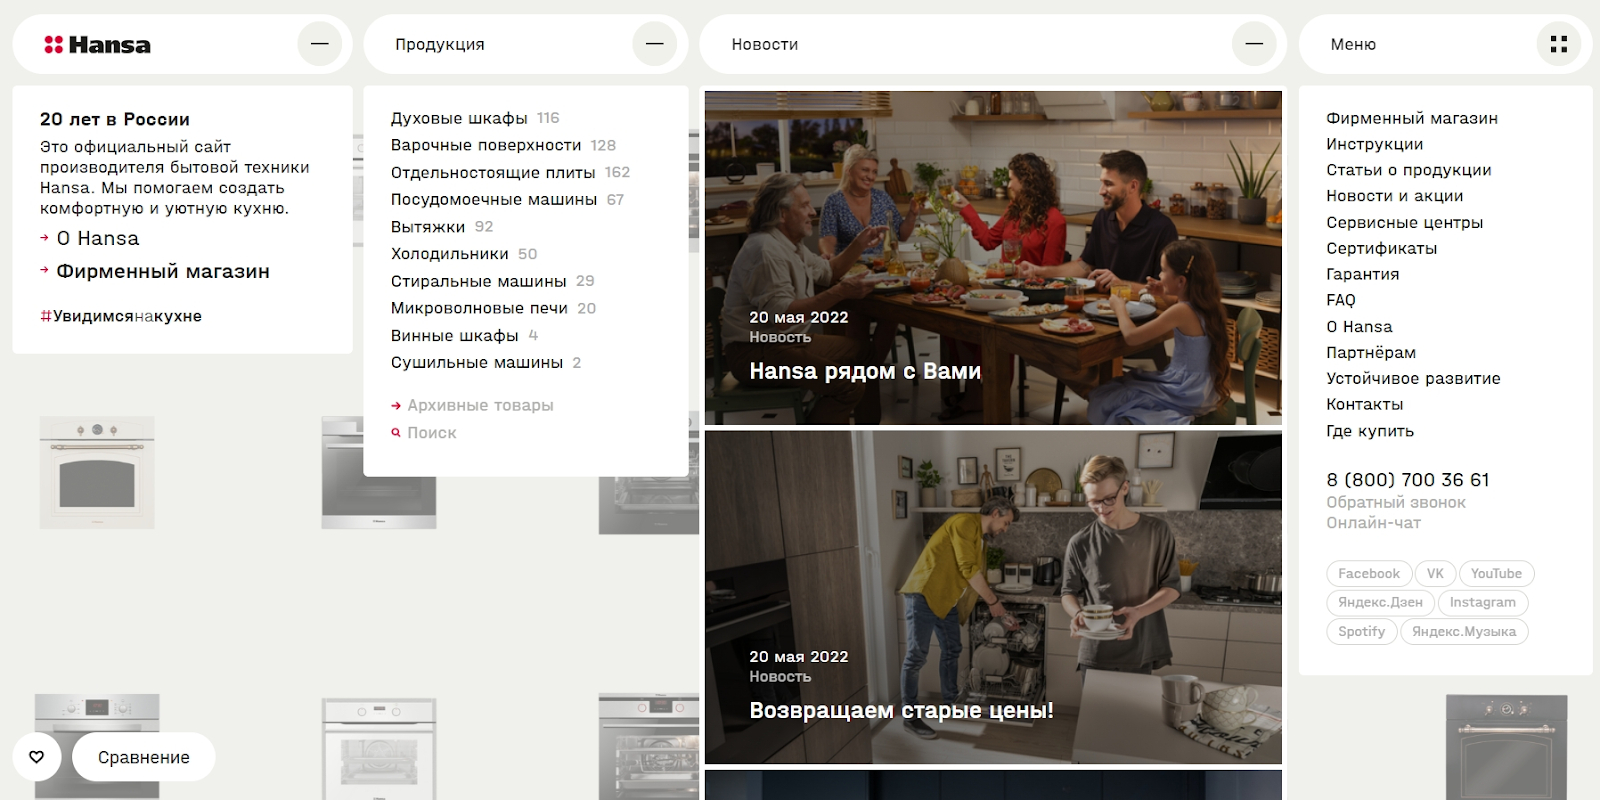Collapse the Продукция panel
Image resolution: width=1600 pixels, height=800 pixels.
(x=655, y=44)
